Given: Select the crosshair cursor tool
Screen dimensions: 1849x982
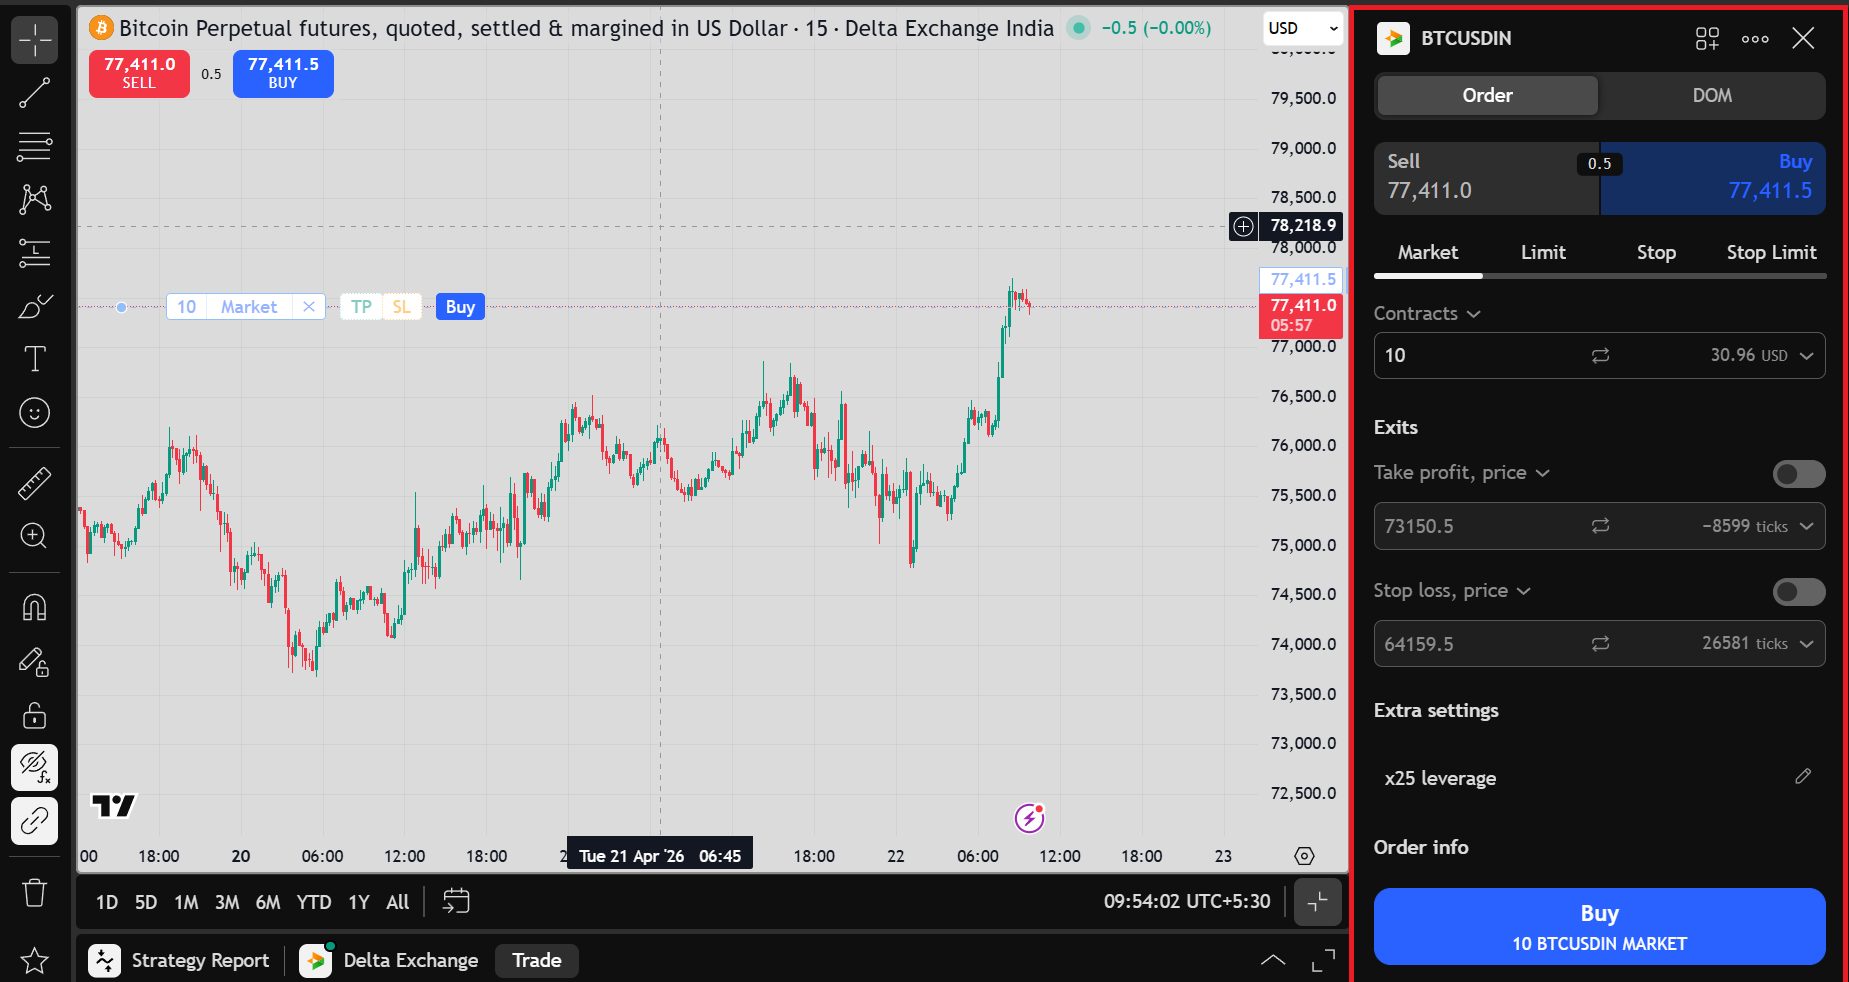Looking at the screenshot, I should [35, 40].
